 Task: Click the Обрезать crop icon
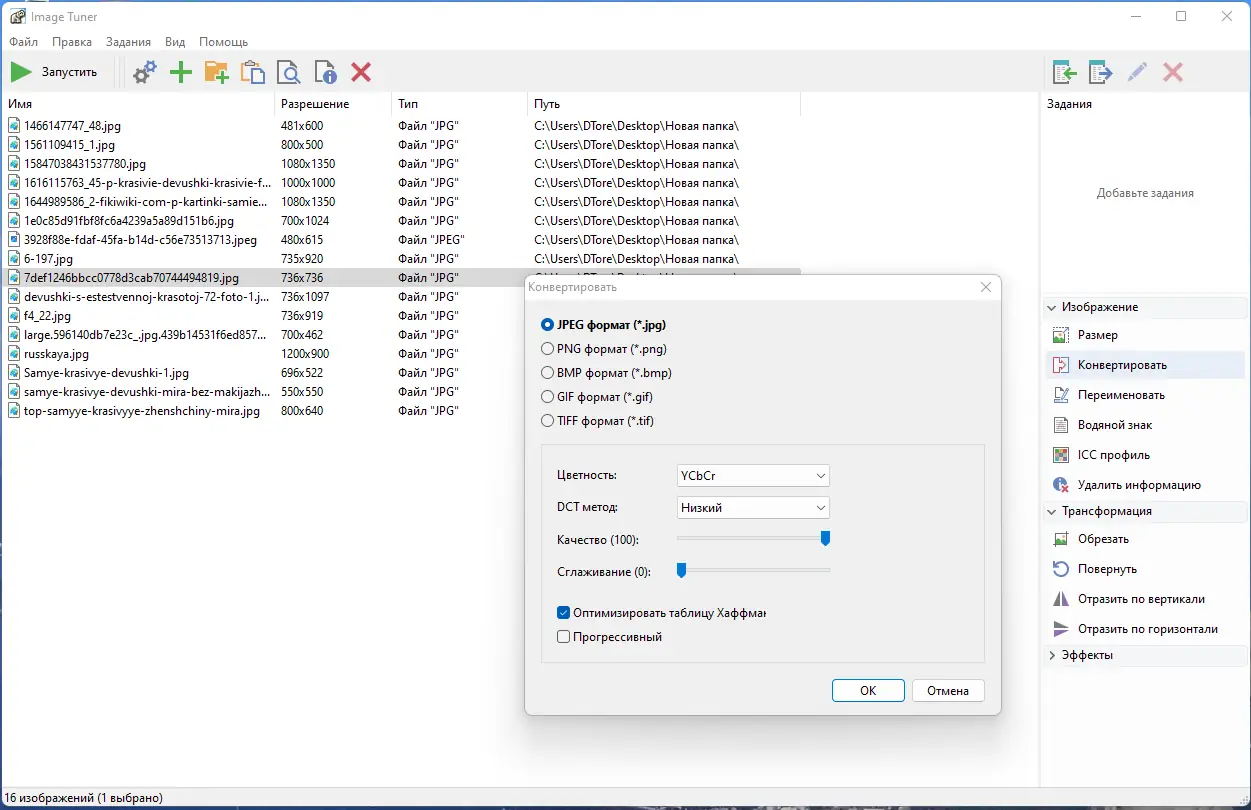point(1061,539)
